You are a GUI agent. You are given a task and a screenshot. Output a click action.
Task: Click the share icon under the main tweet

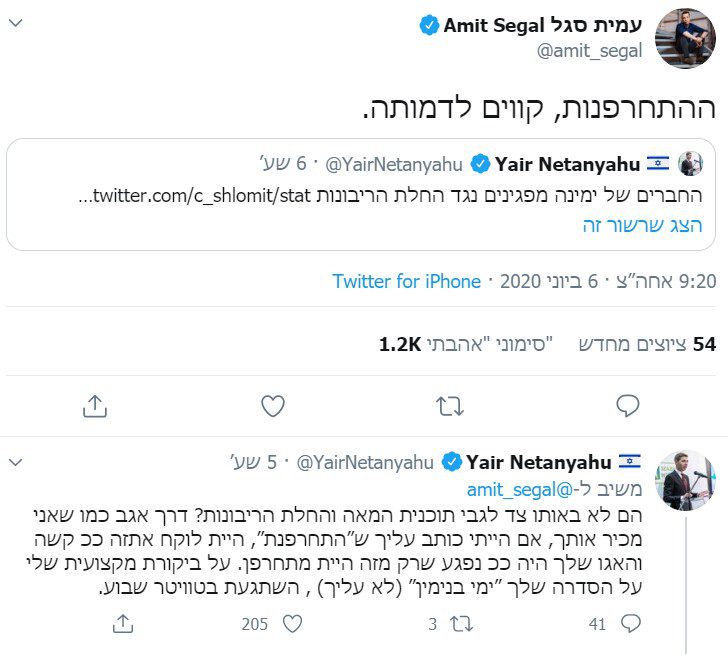[95, 405]
